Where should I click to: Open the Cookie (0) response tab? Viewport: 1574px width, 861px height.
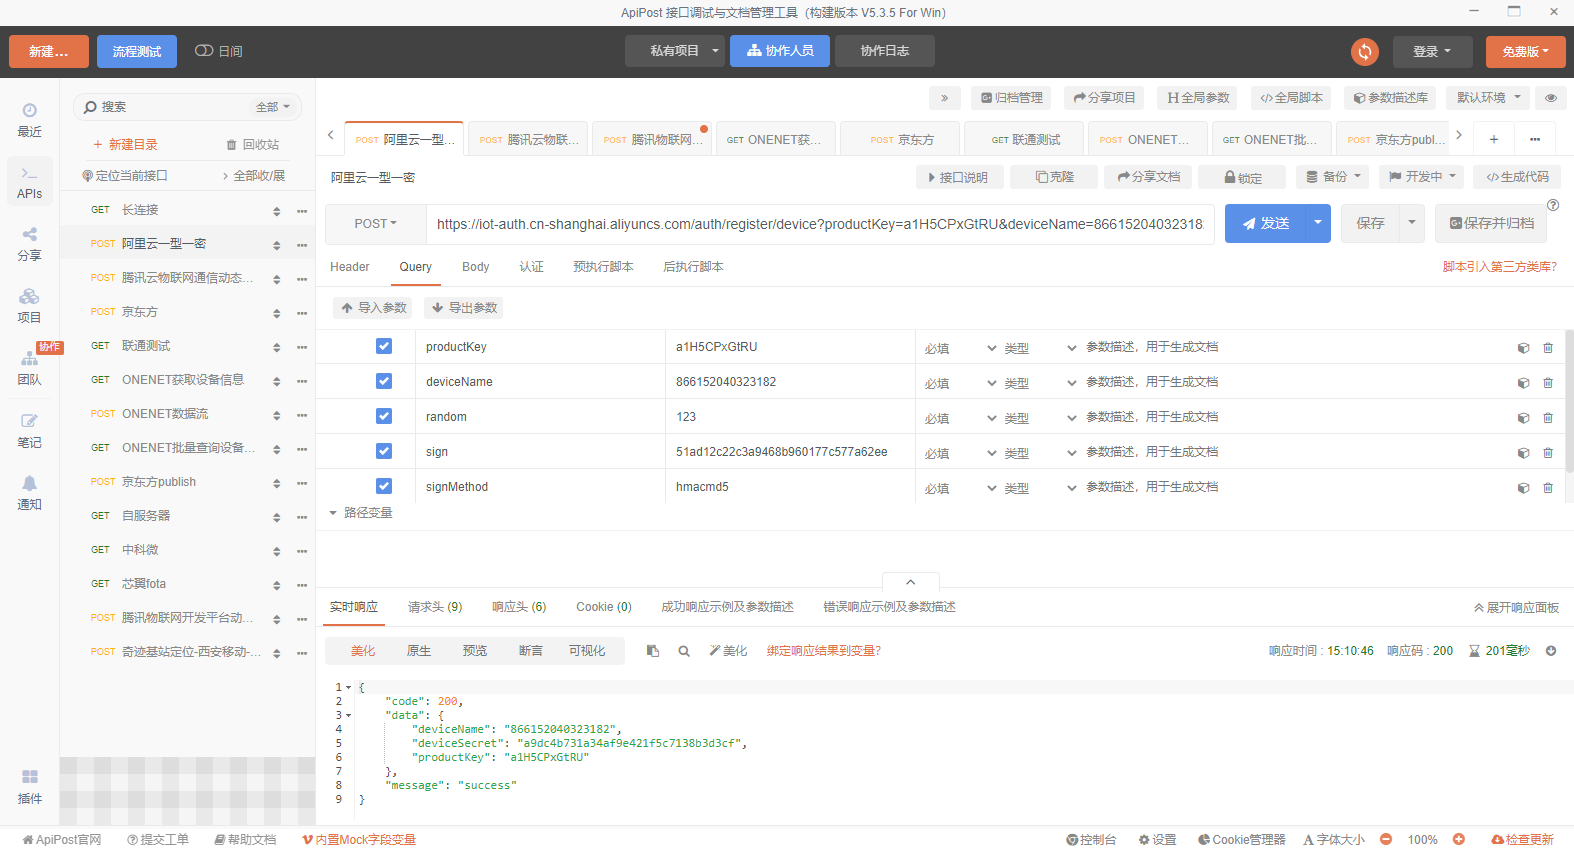click(x=604, y=607)
